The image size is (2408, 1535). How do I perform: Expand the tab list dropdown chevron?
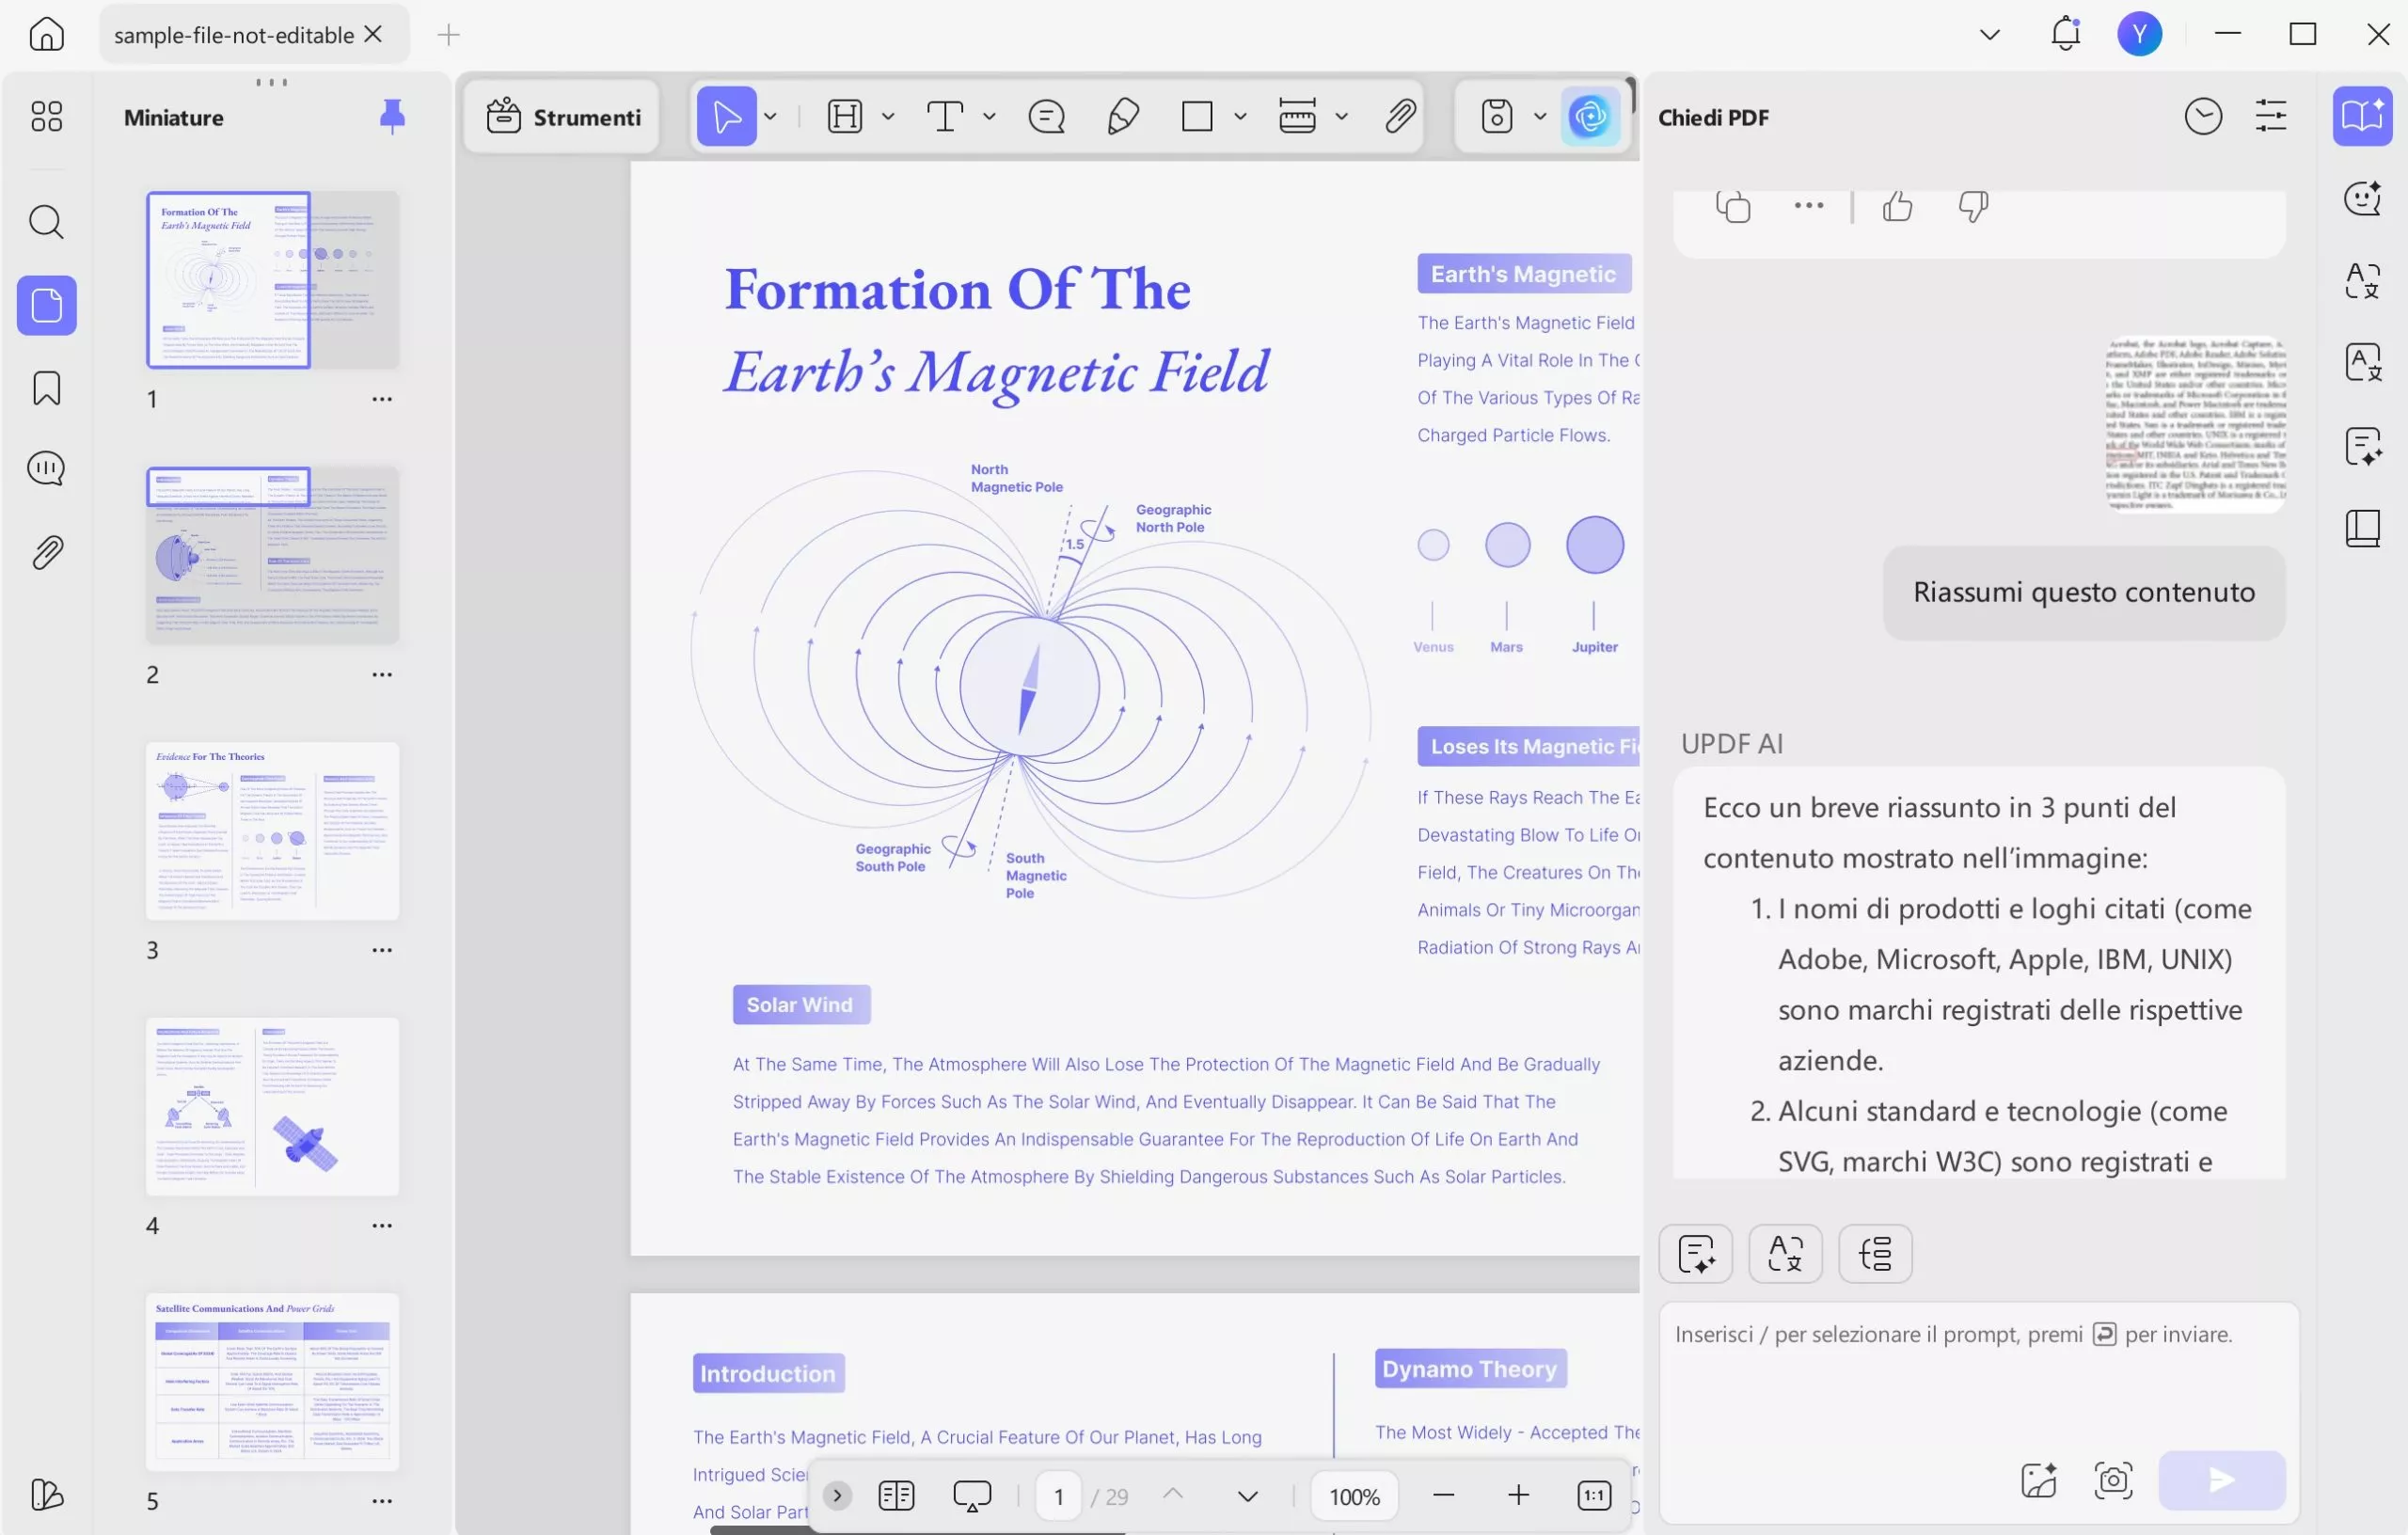click(1989, 35)
